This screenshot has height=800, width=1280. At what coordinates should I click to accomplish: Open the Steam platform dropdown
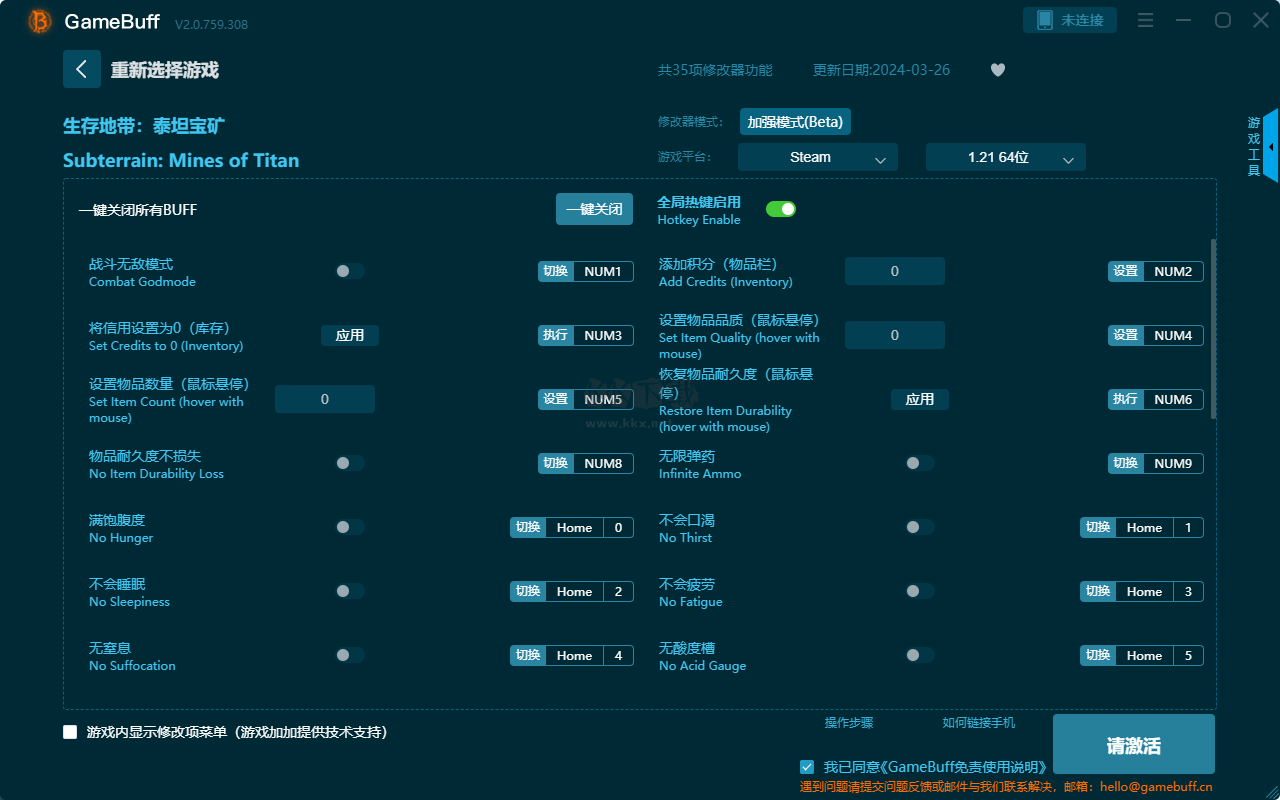[818, 157]
